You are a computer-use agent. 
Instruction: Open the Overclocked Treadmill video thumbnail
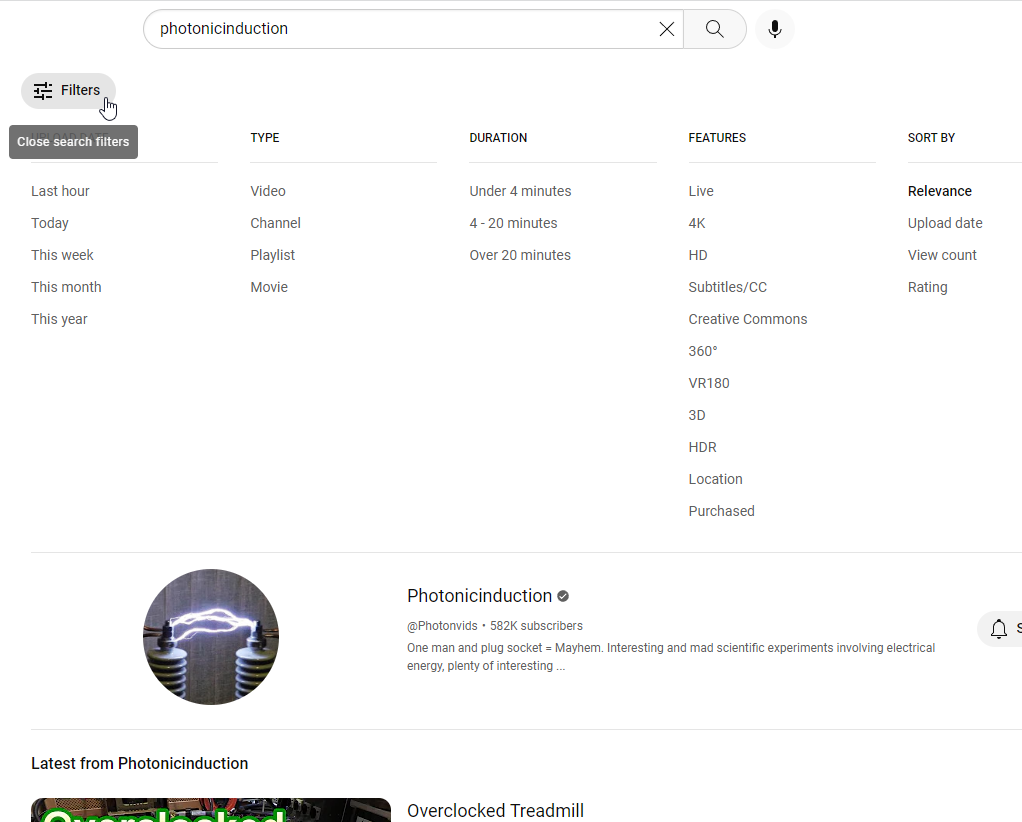211,810
